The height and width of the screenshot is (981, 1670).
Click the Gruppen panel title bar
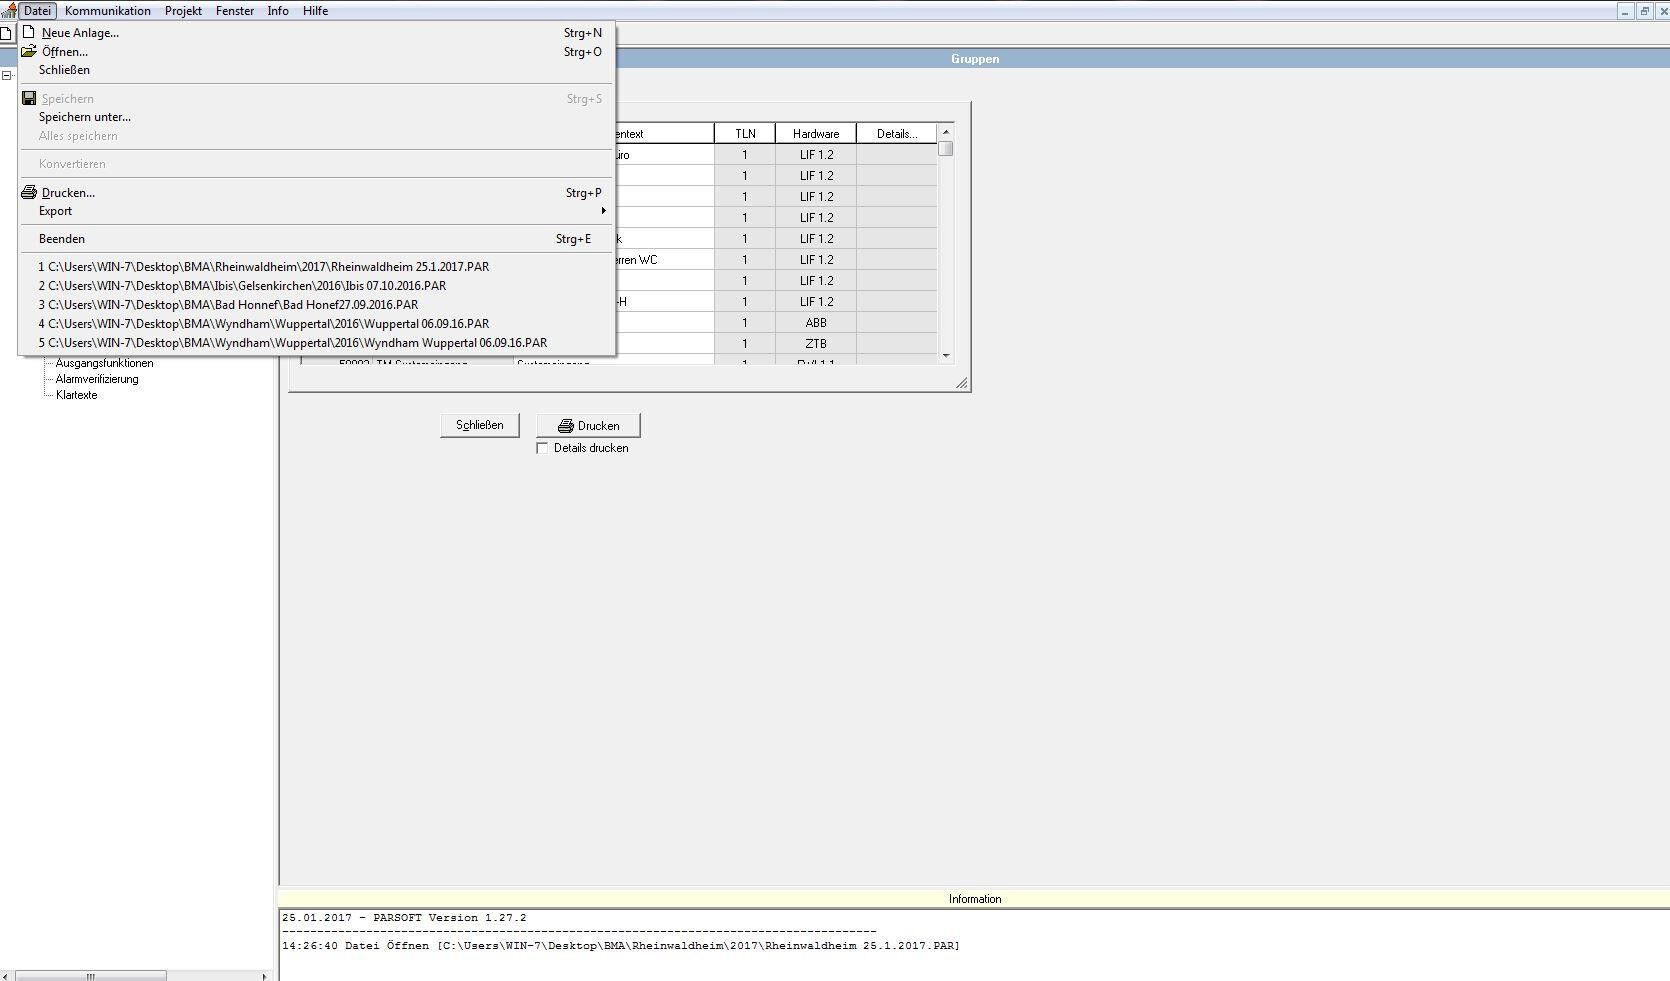975,59
